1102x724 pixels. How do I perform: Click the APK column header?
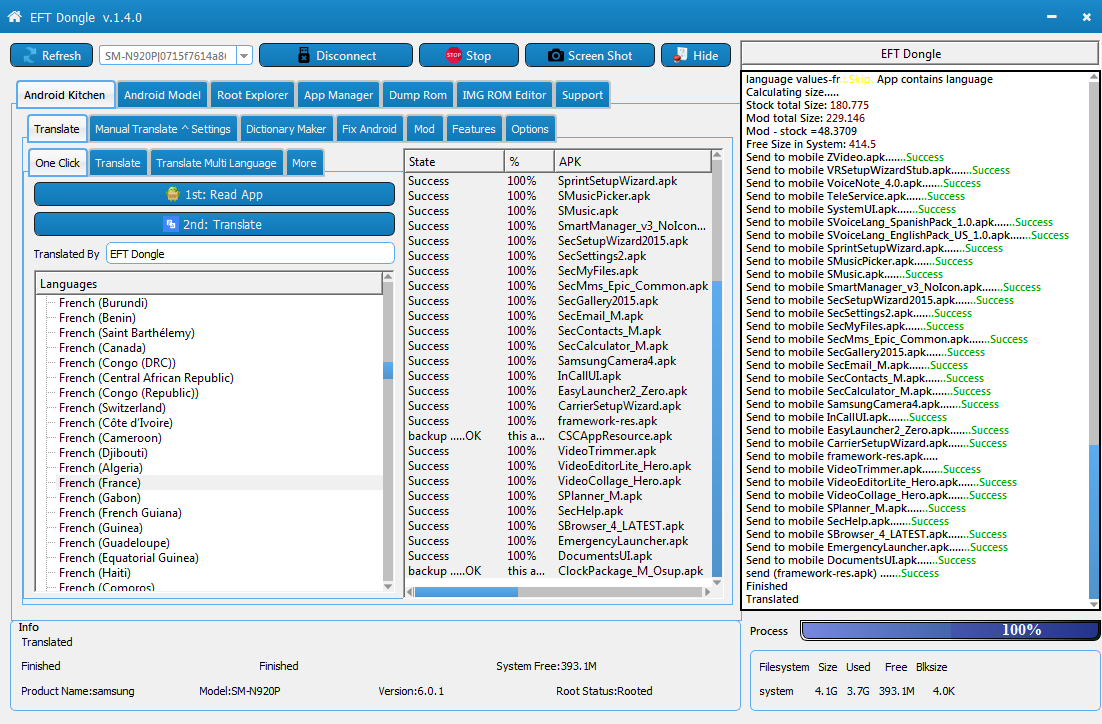633,162
